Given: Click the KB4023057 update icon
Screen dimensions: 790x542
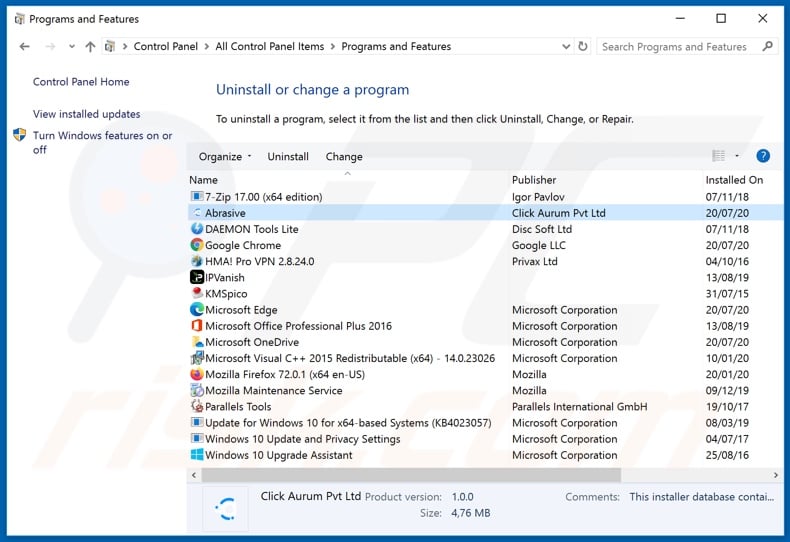Looking at the screenshot, I should [x=196, y=422].
